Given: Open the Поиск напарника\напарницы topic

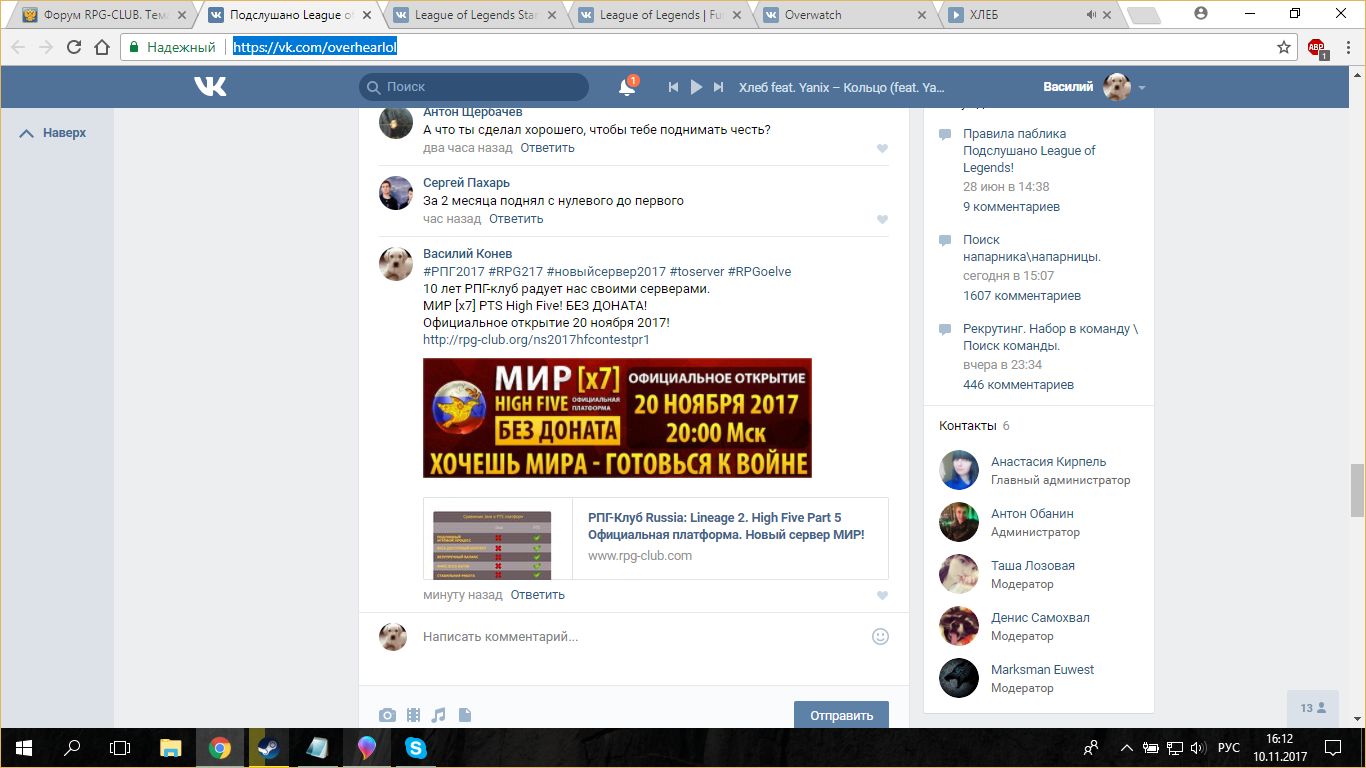Looking at the screenshot, I should click(1032, 248).
